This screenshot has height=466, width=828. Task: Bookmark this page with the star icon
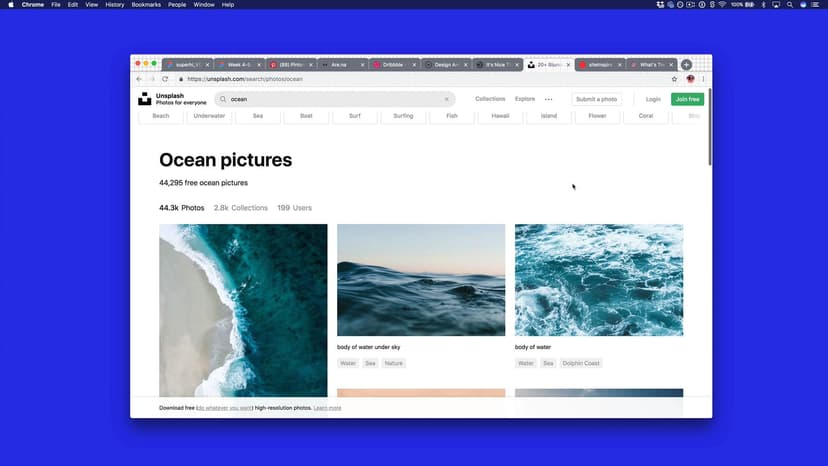pos(675,79)
